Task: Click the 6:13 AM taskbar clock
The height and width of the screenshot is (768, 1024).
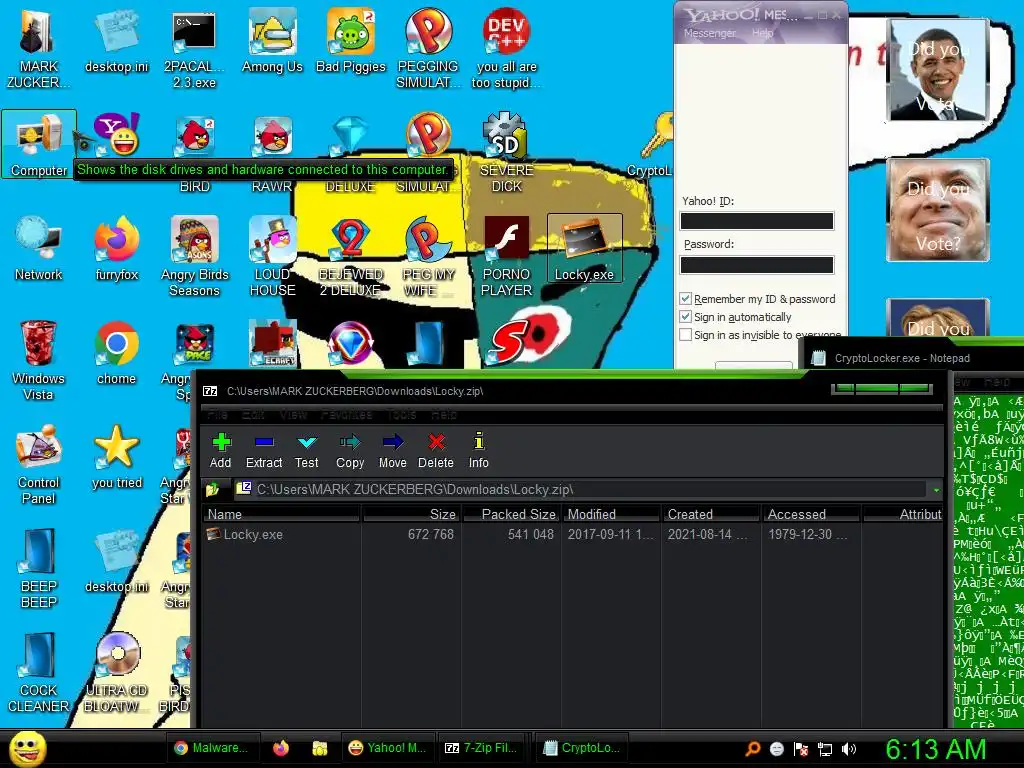Action: (x=935, y=749)
